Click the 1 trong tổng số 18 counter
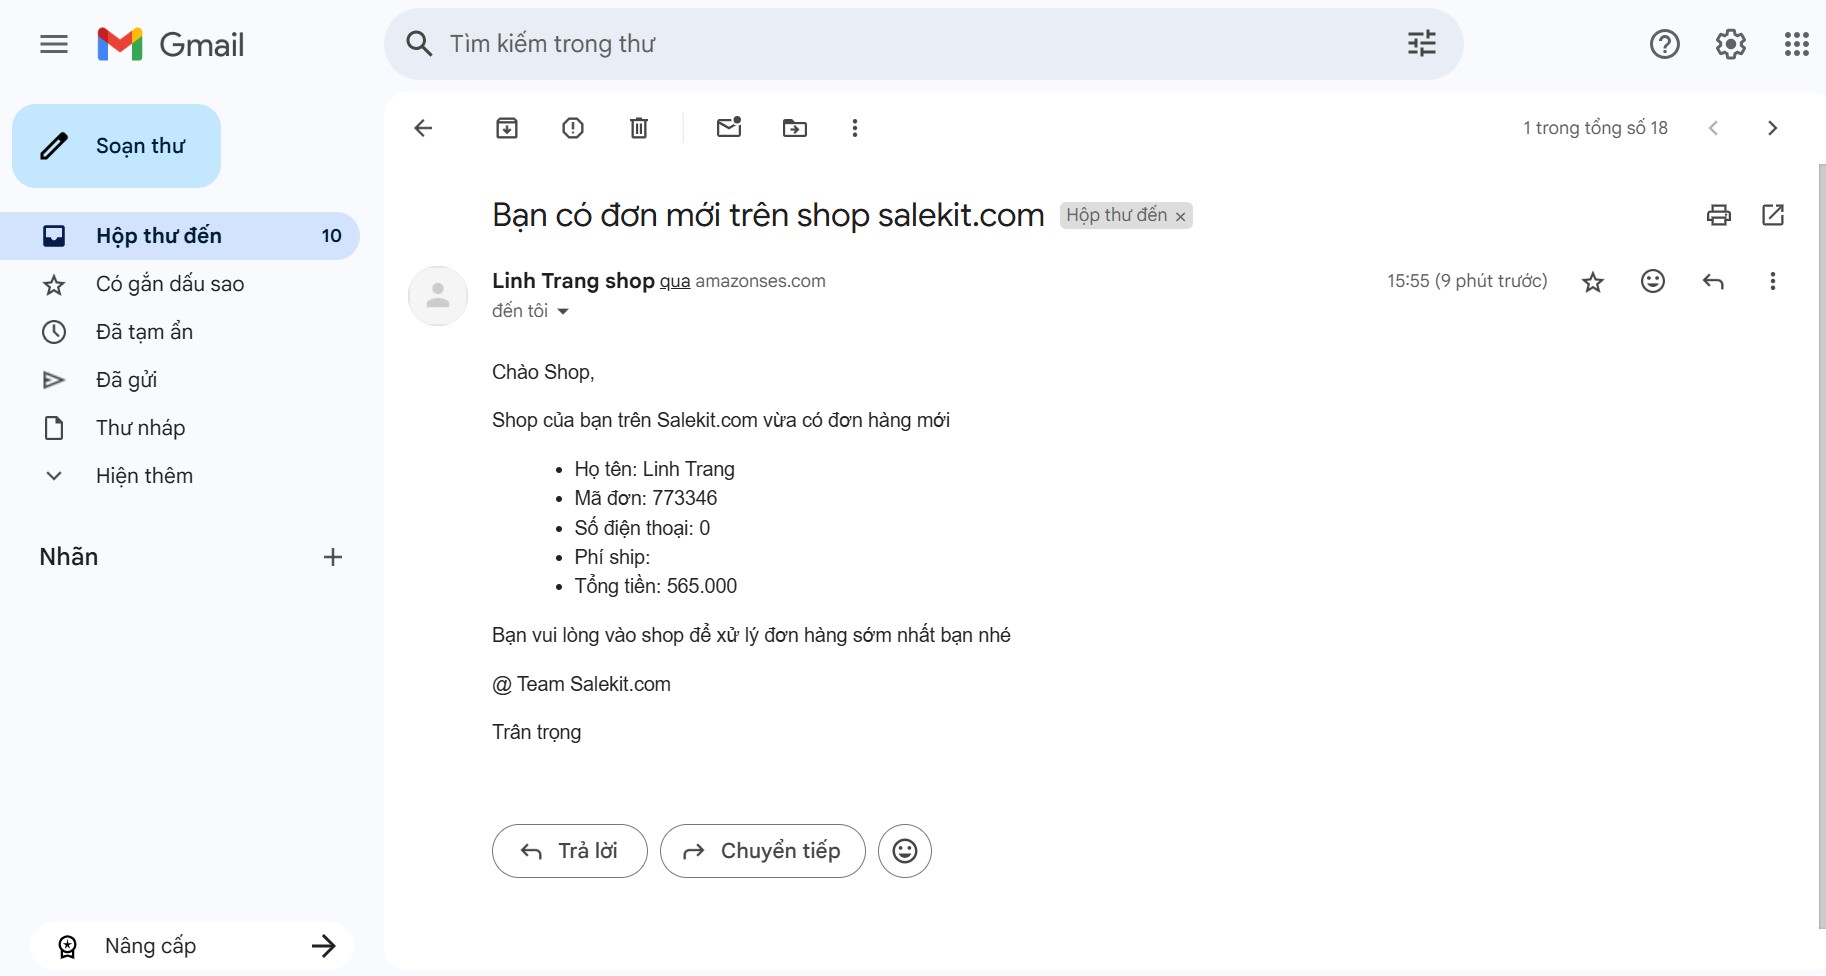The height and width of the screenshot is (976, 1826). tap(1596, 128)
